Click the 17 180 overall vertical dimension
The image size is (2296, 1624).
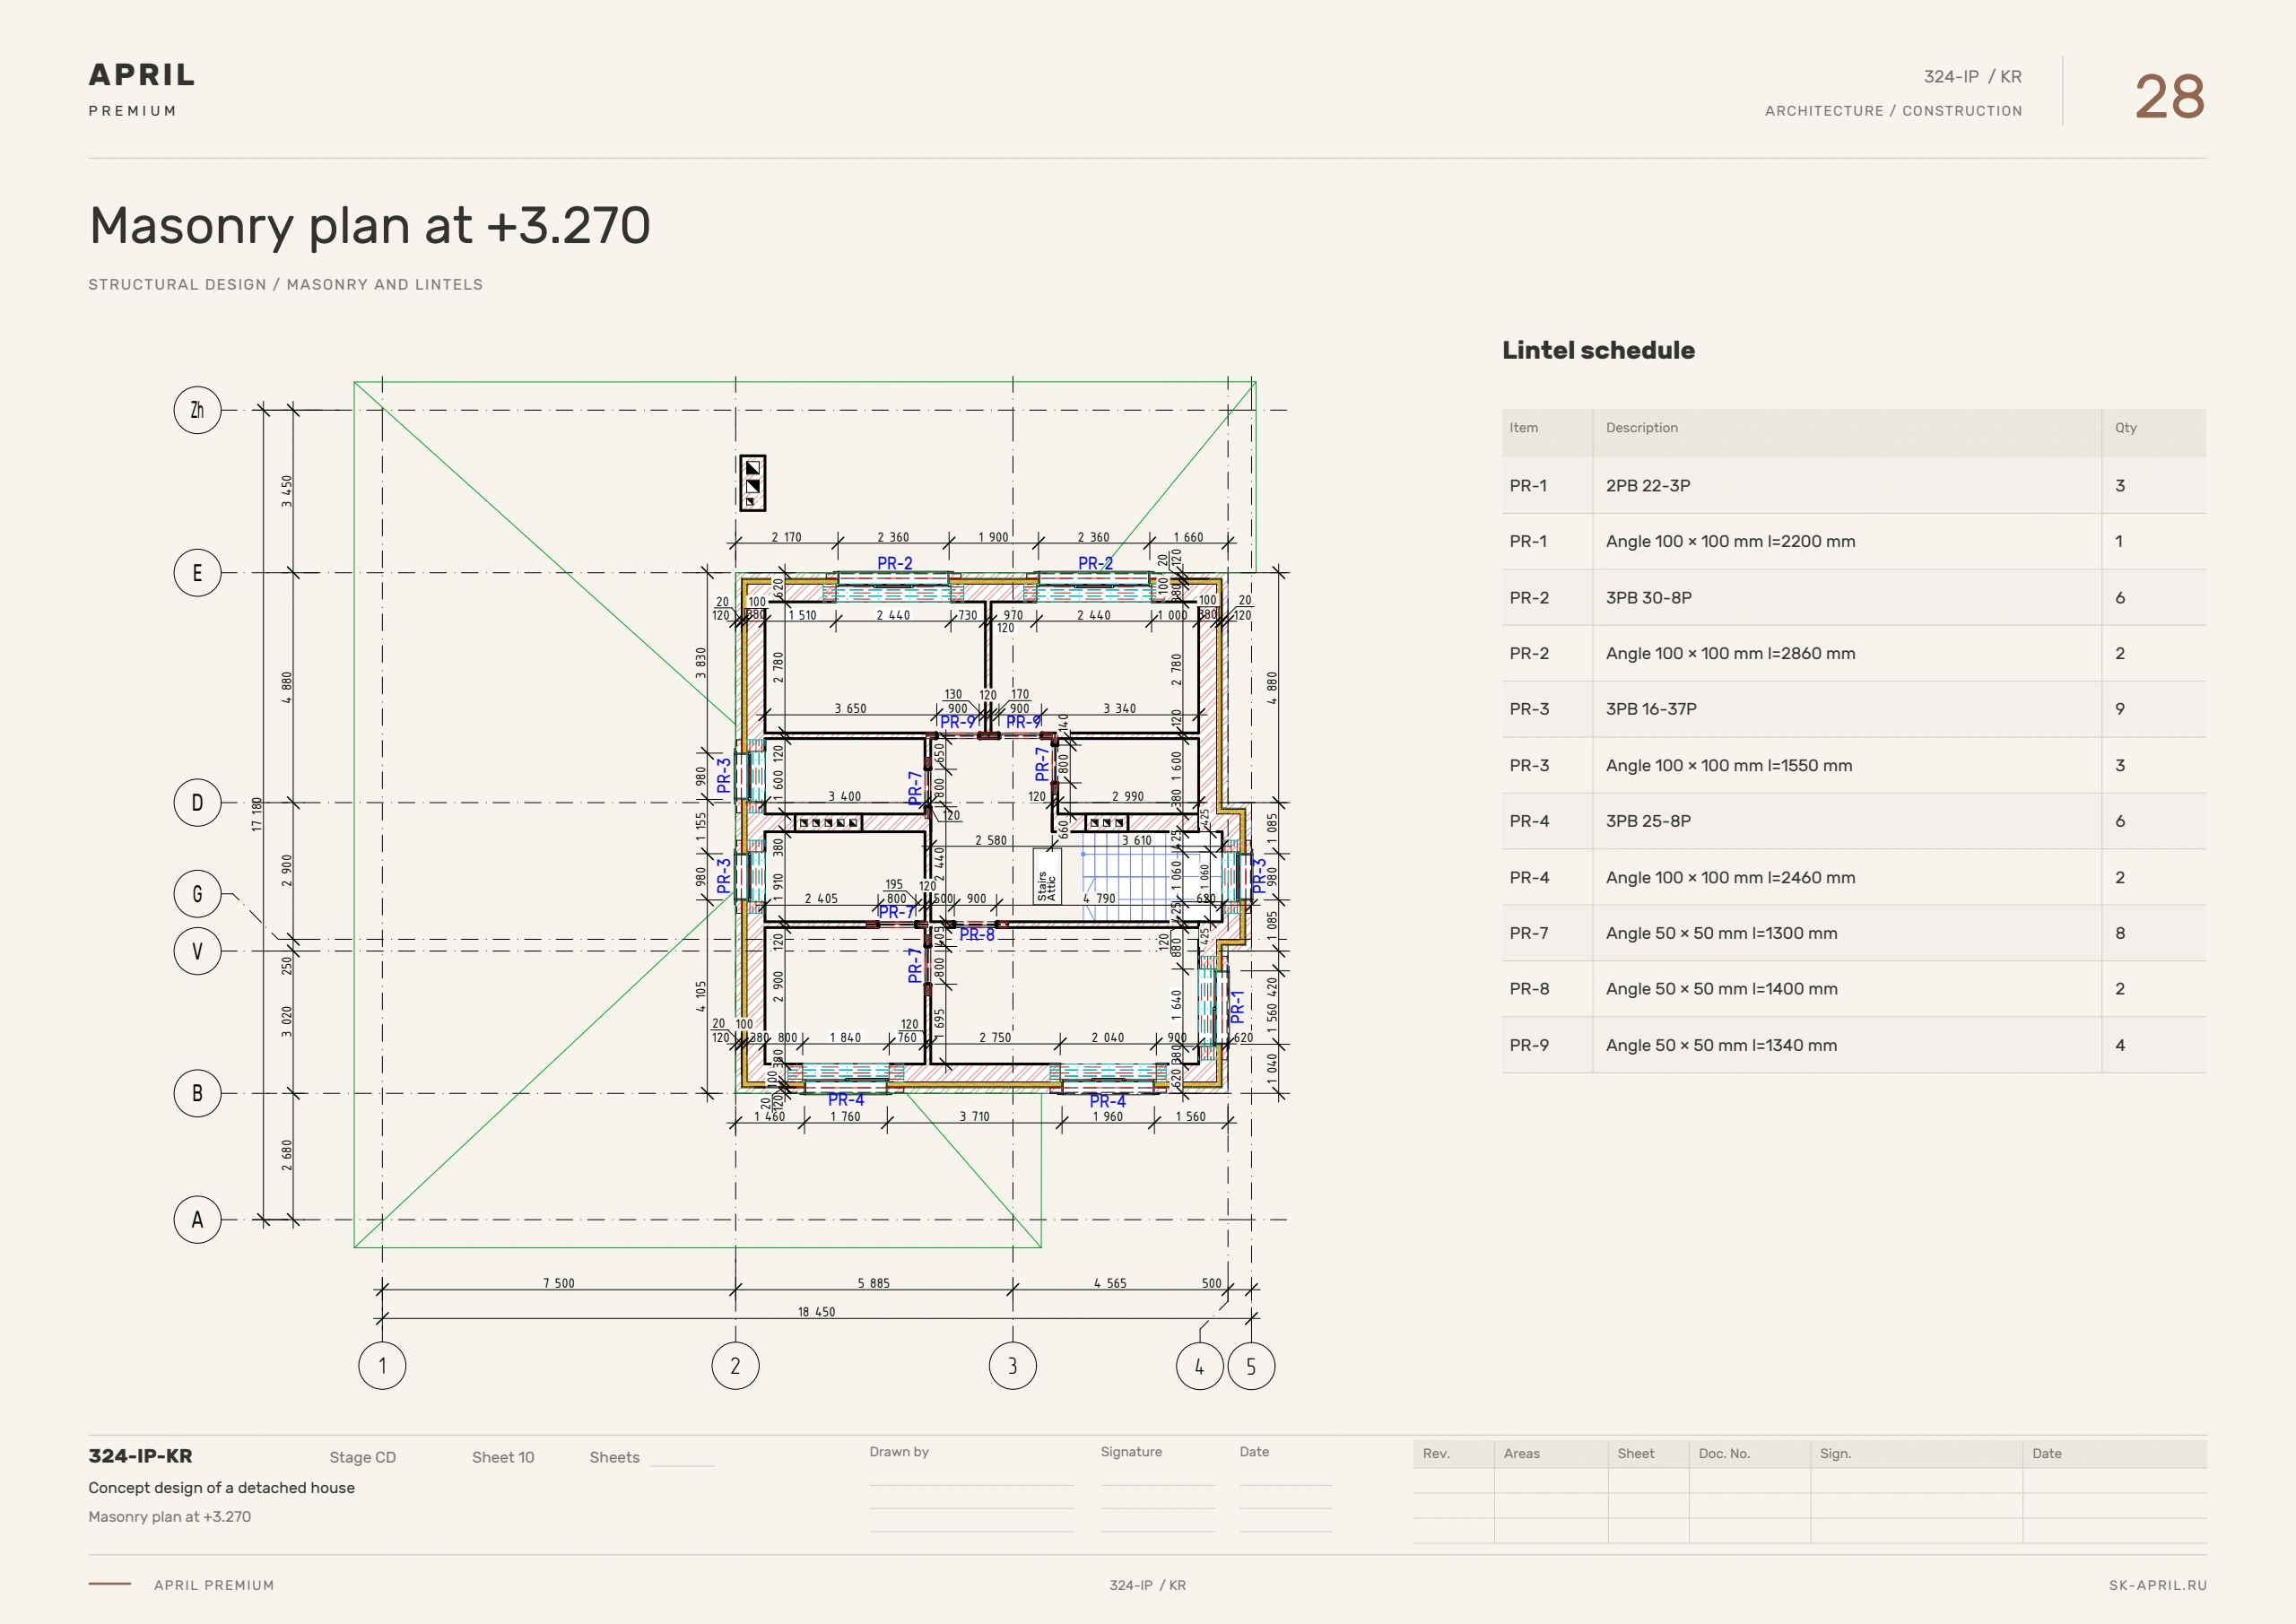(x=256, y=814)
